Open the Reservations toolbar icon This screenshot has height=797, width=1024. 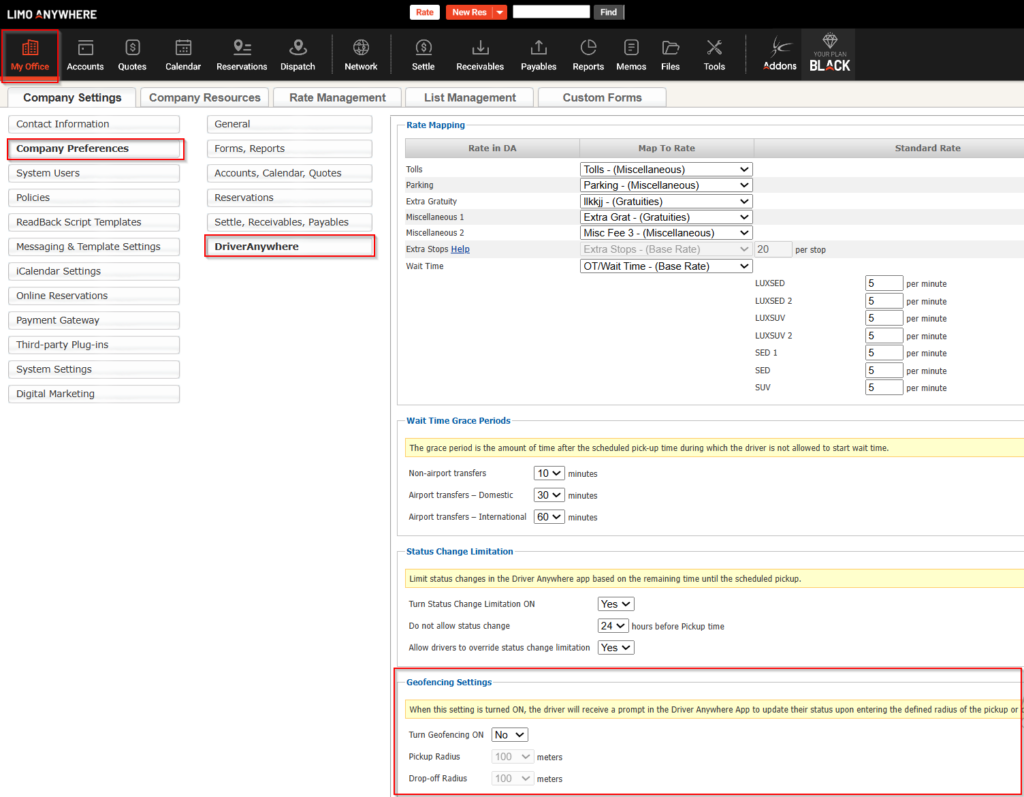[x=241, y=54]
